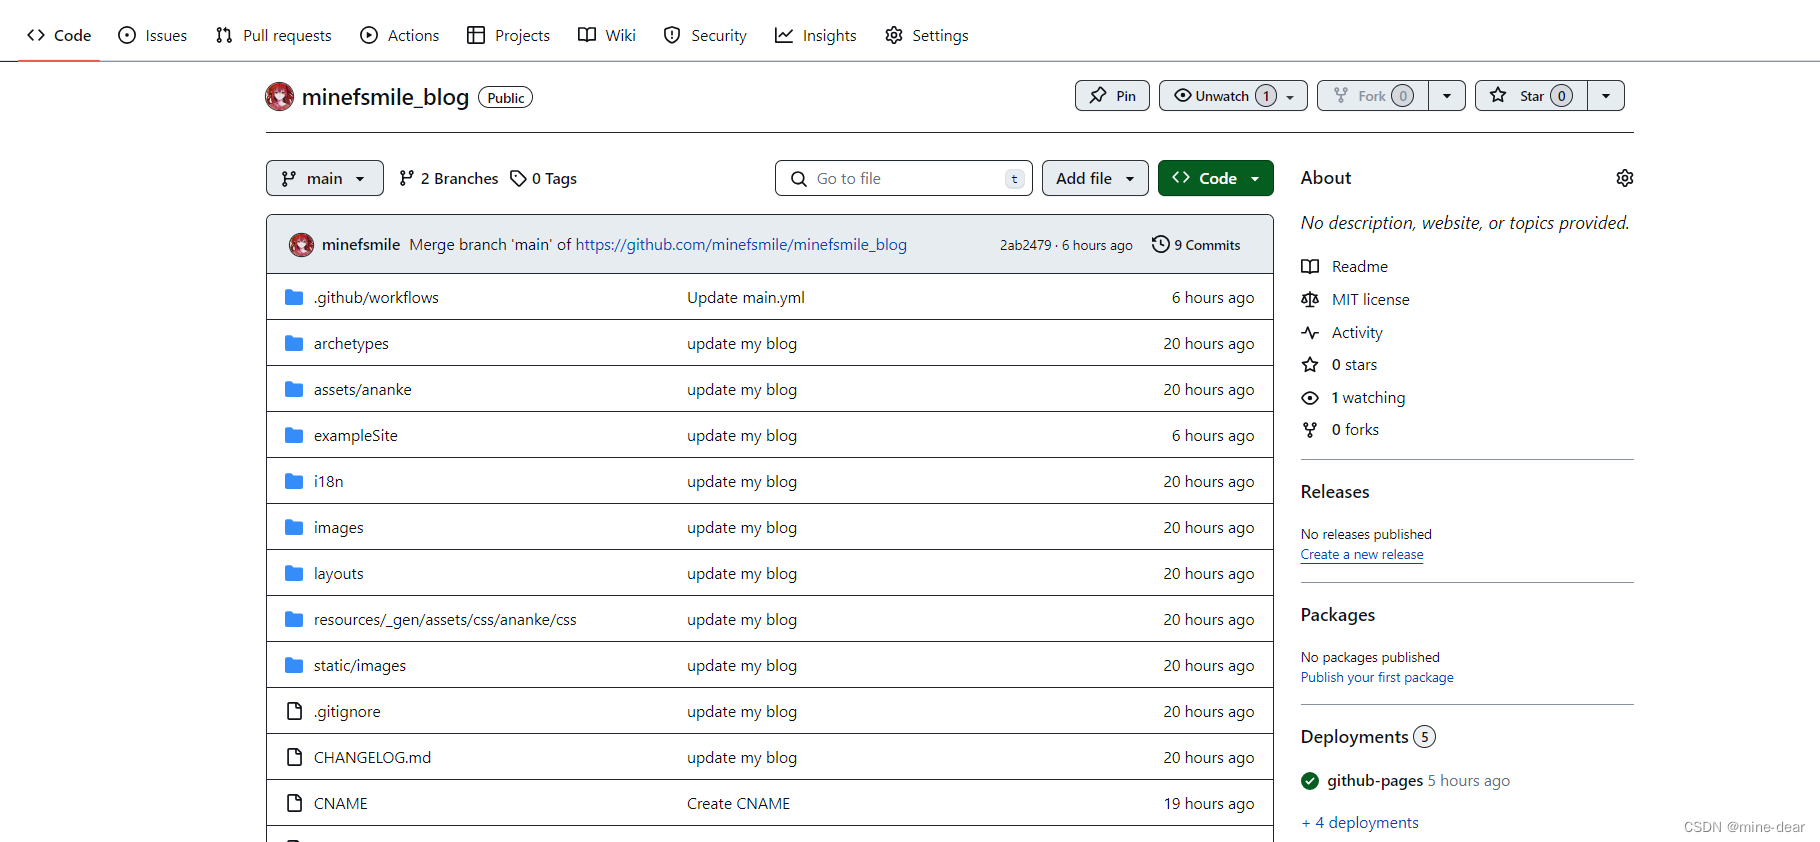Click the Update main.yml commit message
The width and height of the screenshot is (1820, 842).
(x=746, y=297)
